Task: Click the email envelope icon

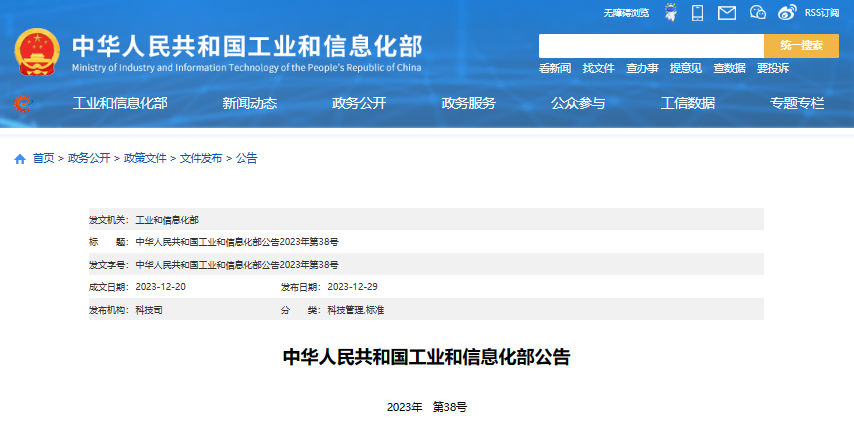Action: click(727, 13)
